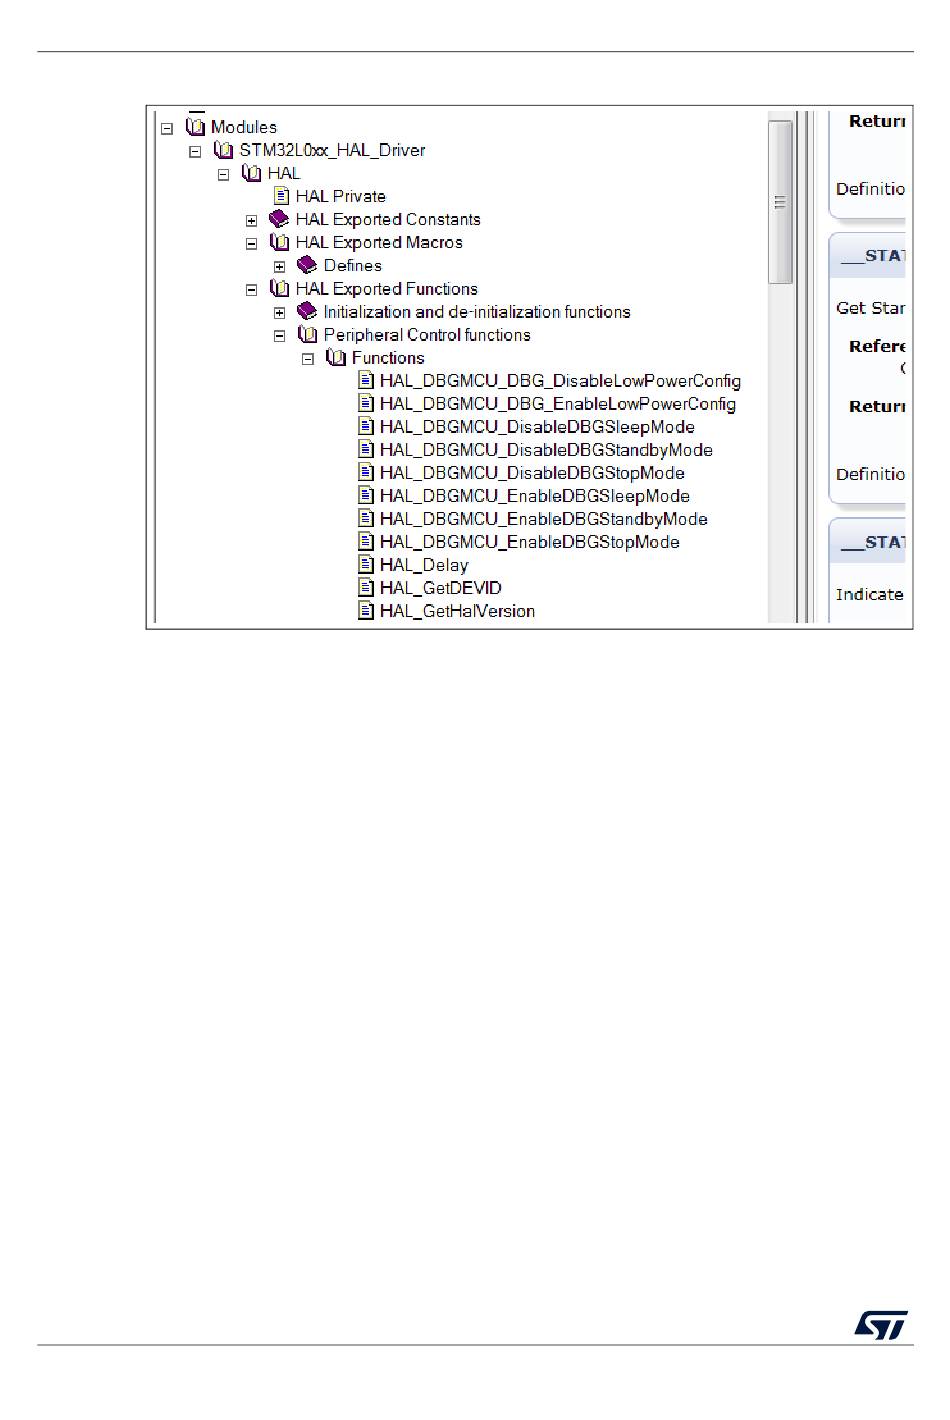Click the Functions open-book icon
This screenshot has height=1420, width=950.
336,357
